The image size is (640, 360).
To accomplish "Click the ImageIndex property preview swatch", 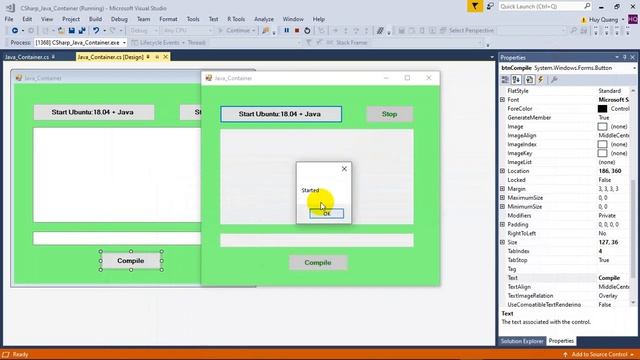I will click(x=602, y=144).
